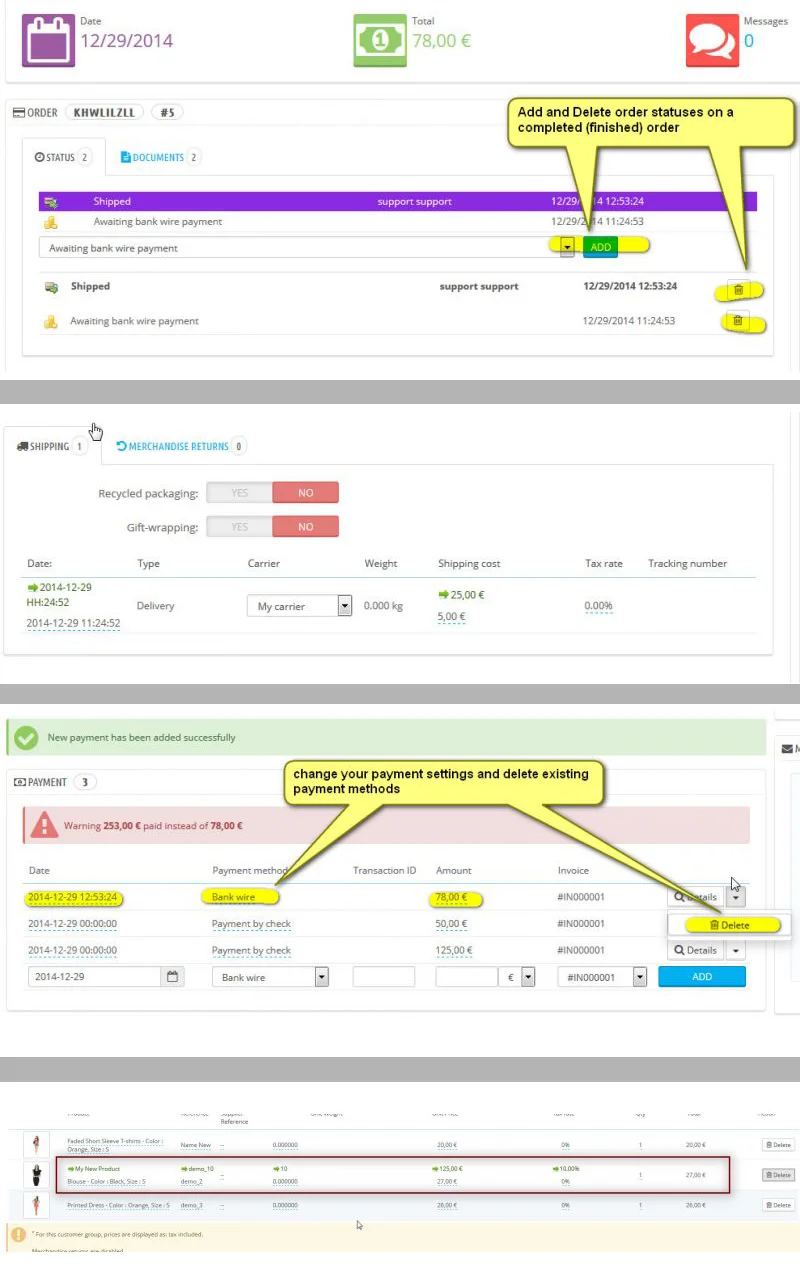Click the blue ADD payment button

(702, 976)
